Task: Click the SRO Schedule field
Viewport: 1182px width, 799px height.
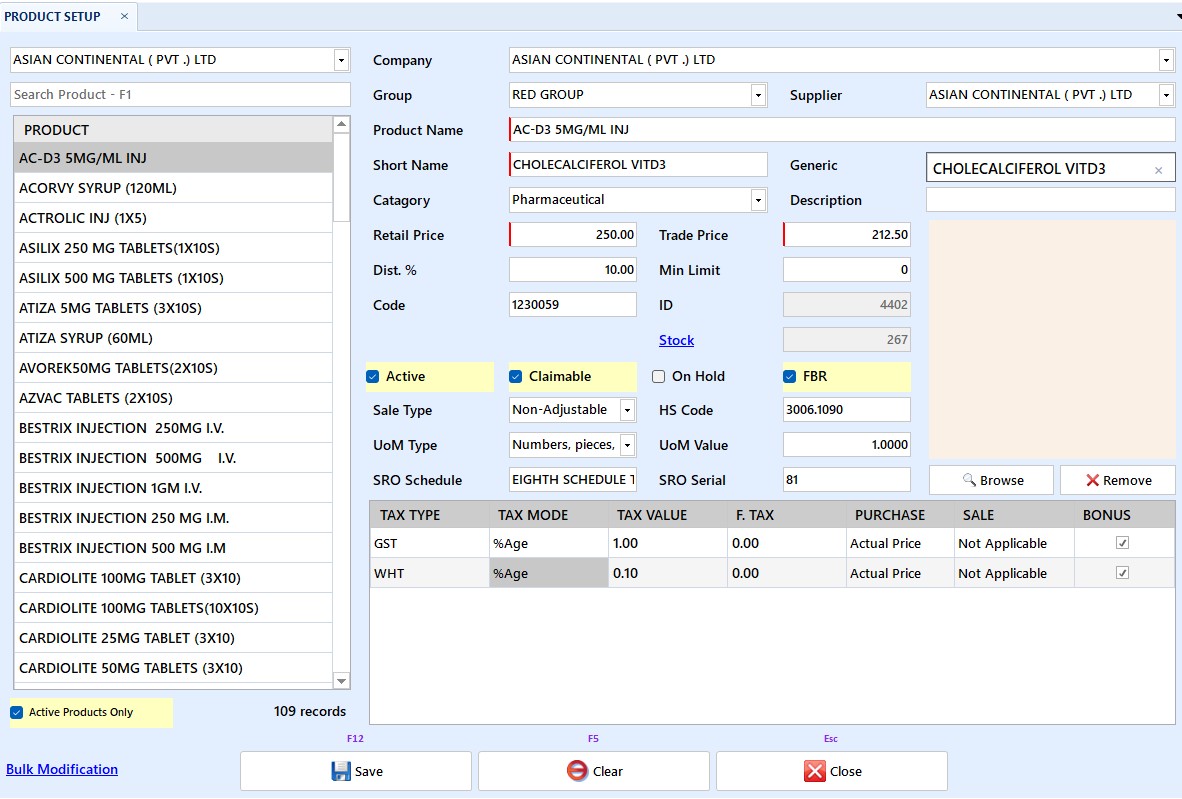Action: click(x=573, y=479)
